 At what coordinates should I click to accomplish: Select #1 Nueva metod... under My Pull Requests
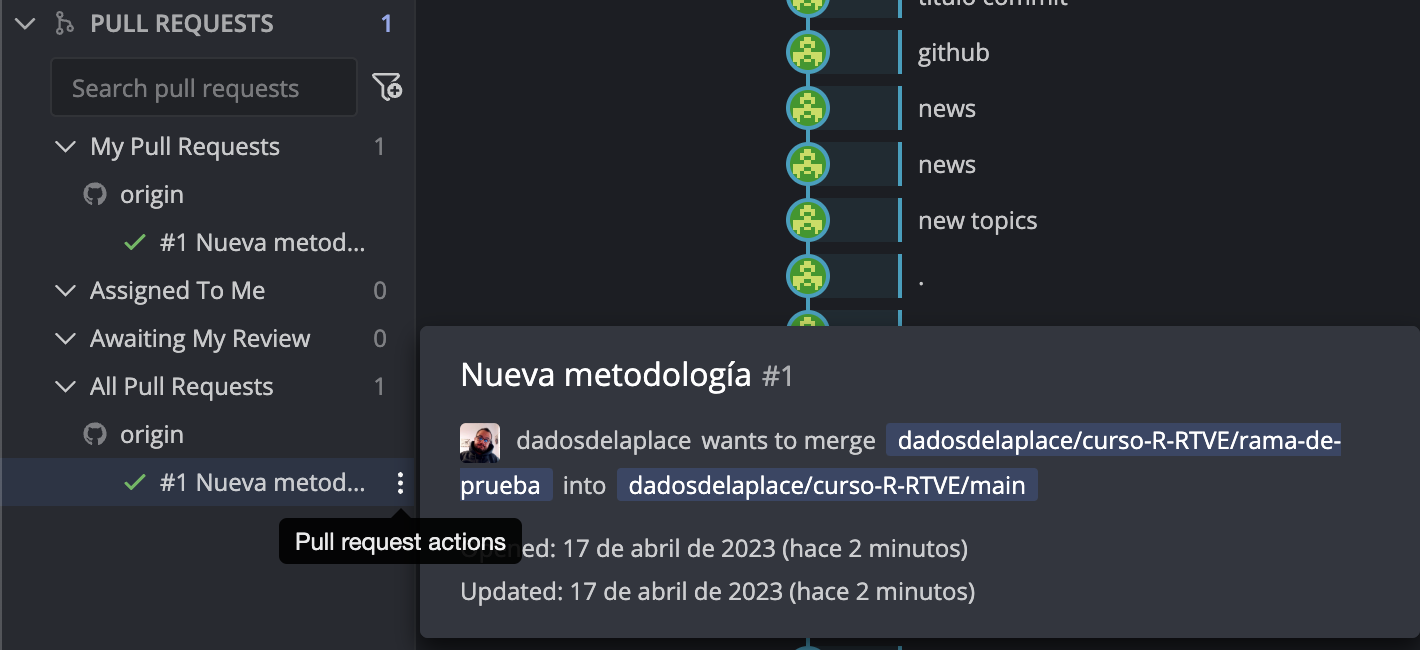coord(262,243)
